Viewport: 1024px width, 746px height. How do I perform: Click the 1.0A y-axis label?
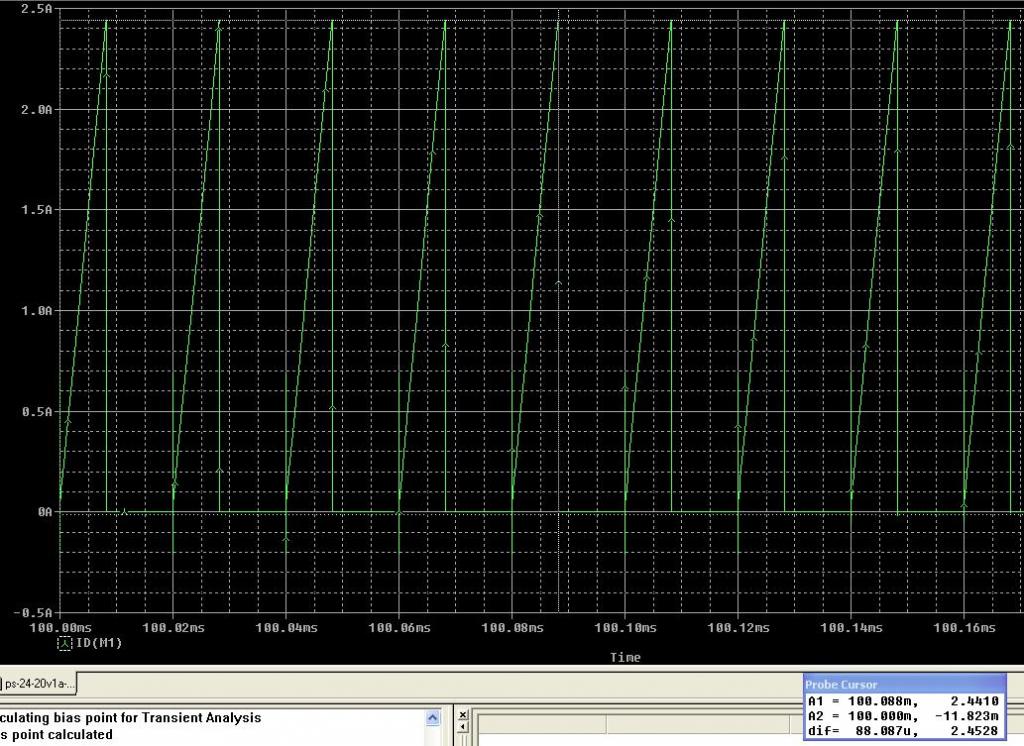pyautogui.click(x=36, y=311)
